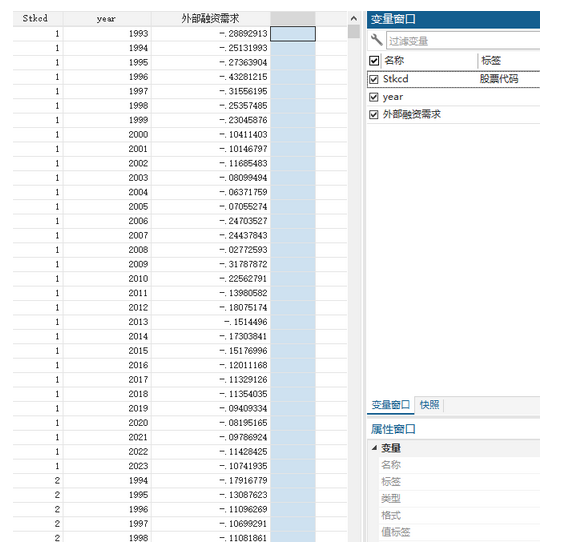Select the 外部融资需求 column header

tap(210, 18)
